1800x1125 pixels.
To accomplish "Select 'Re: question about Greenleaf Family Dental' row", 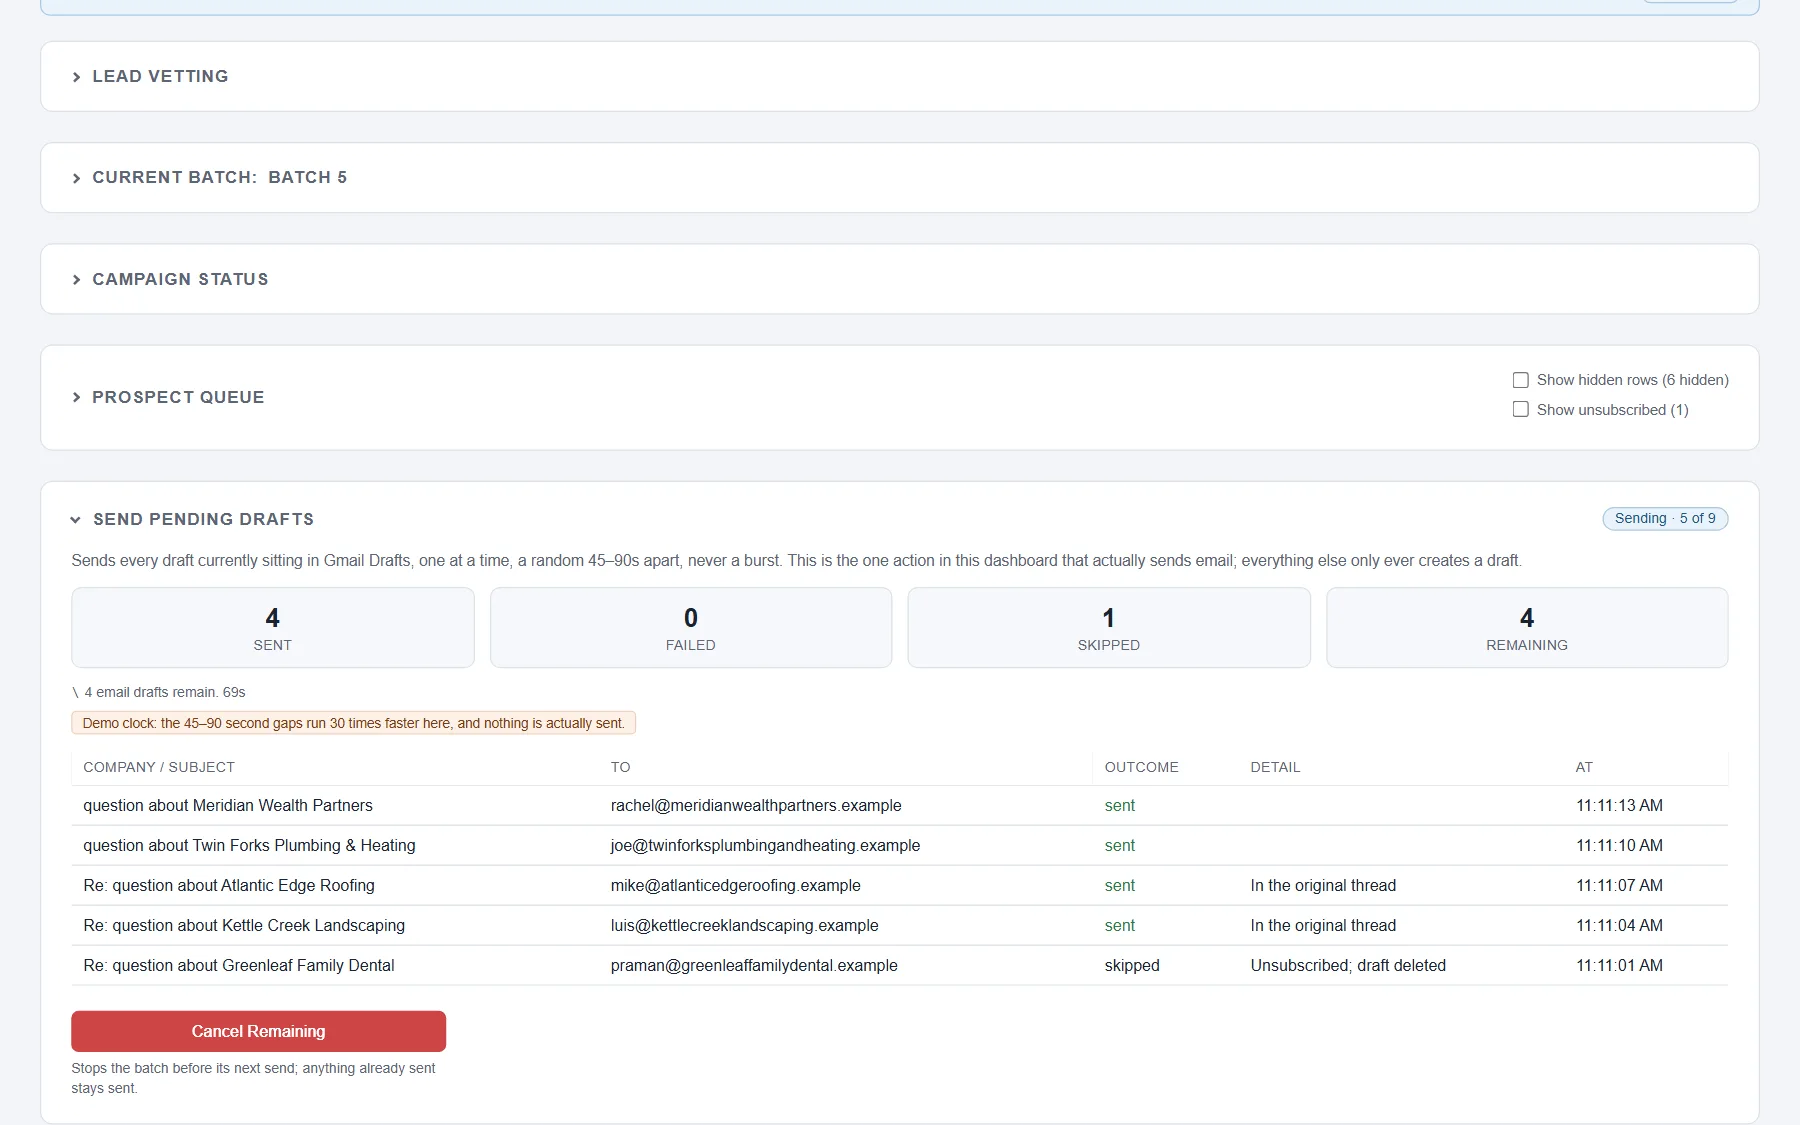I will click(899, 965).
